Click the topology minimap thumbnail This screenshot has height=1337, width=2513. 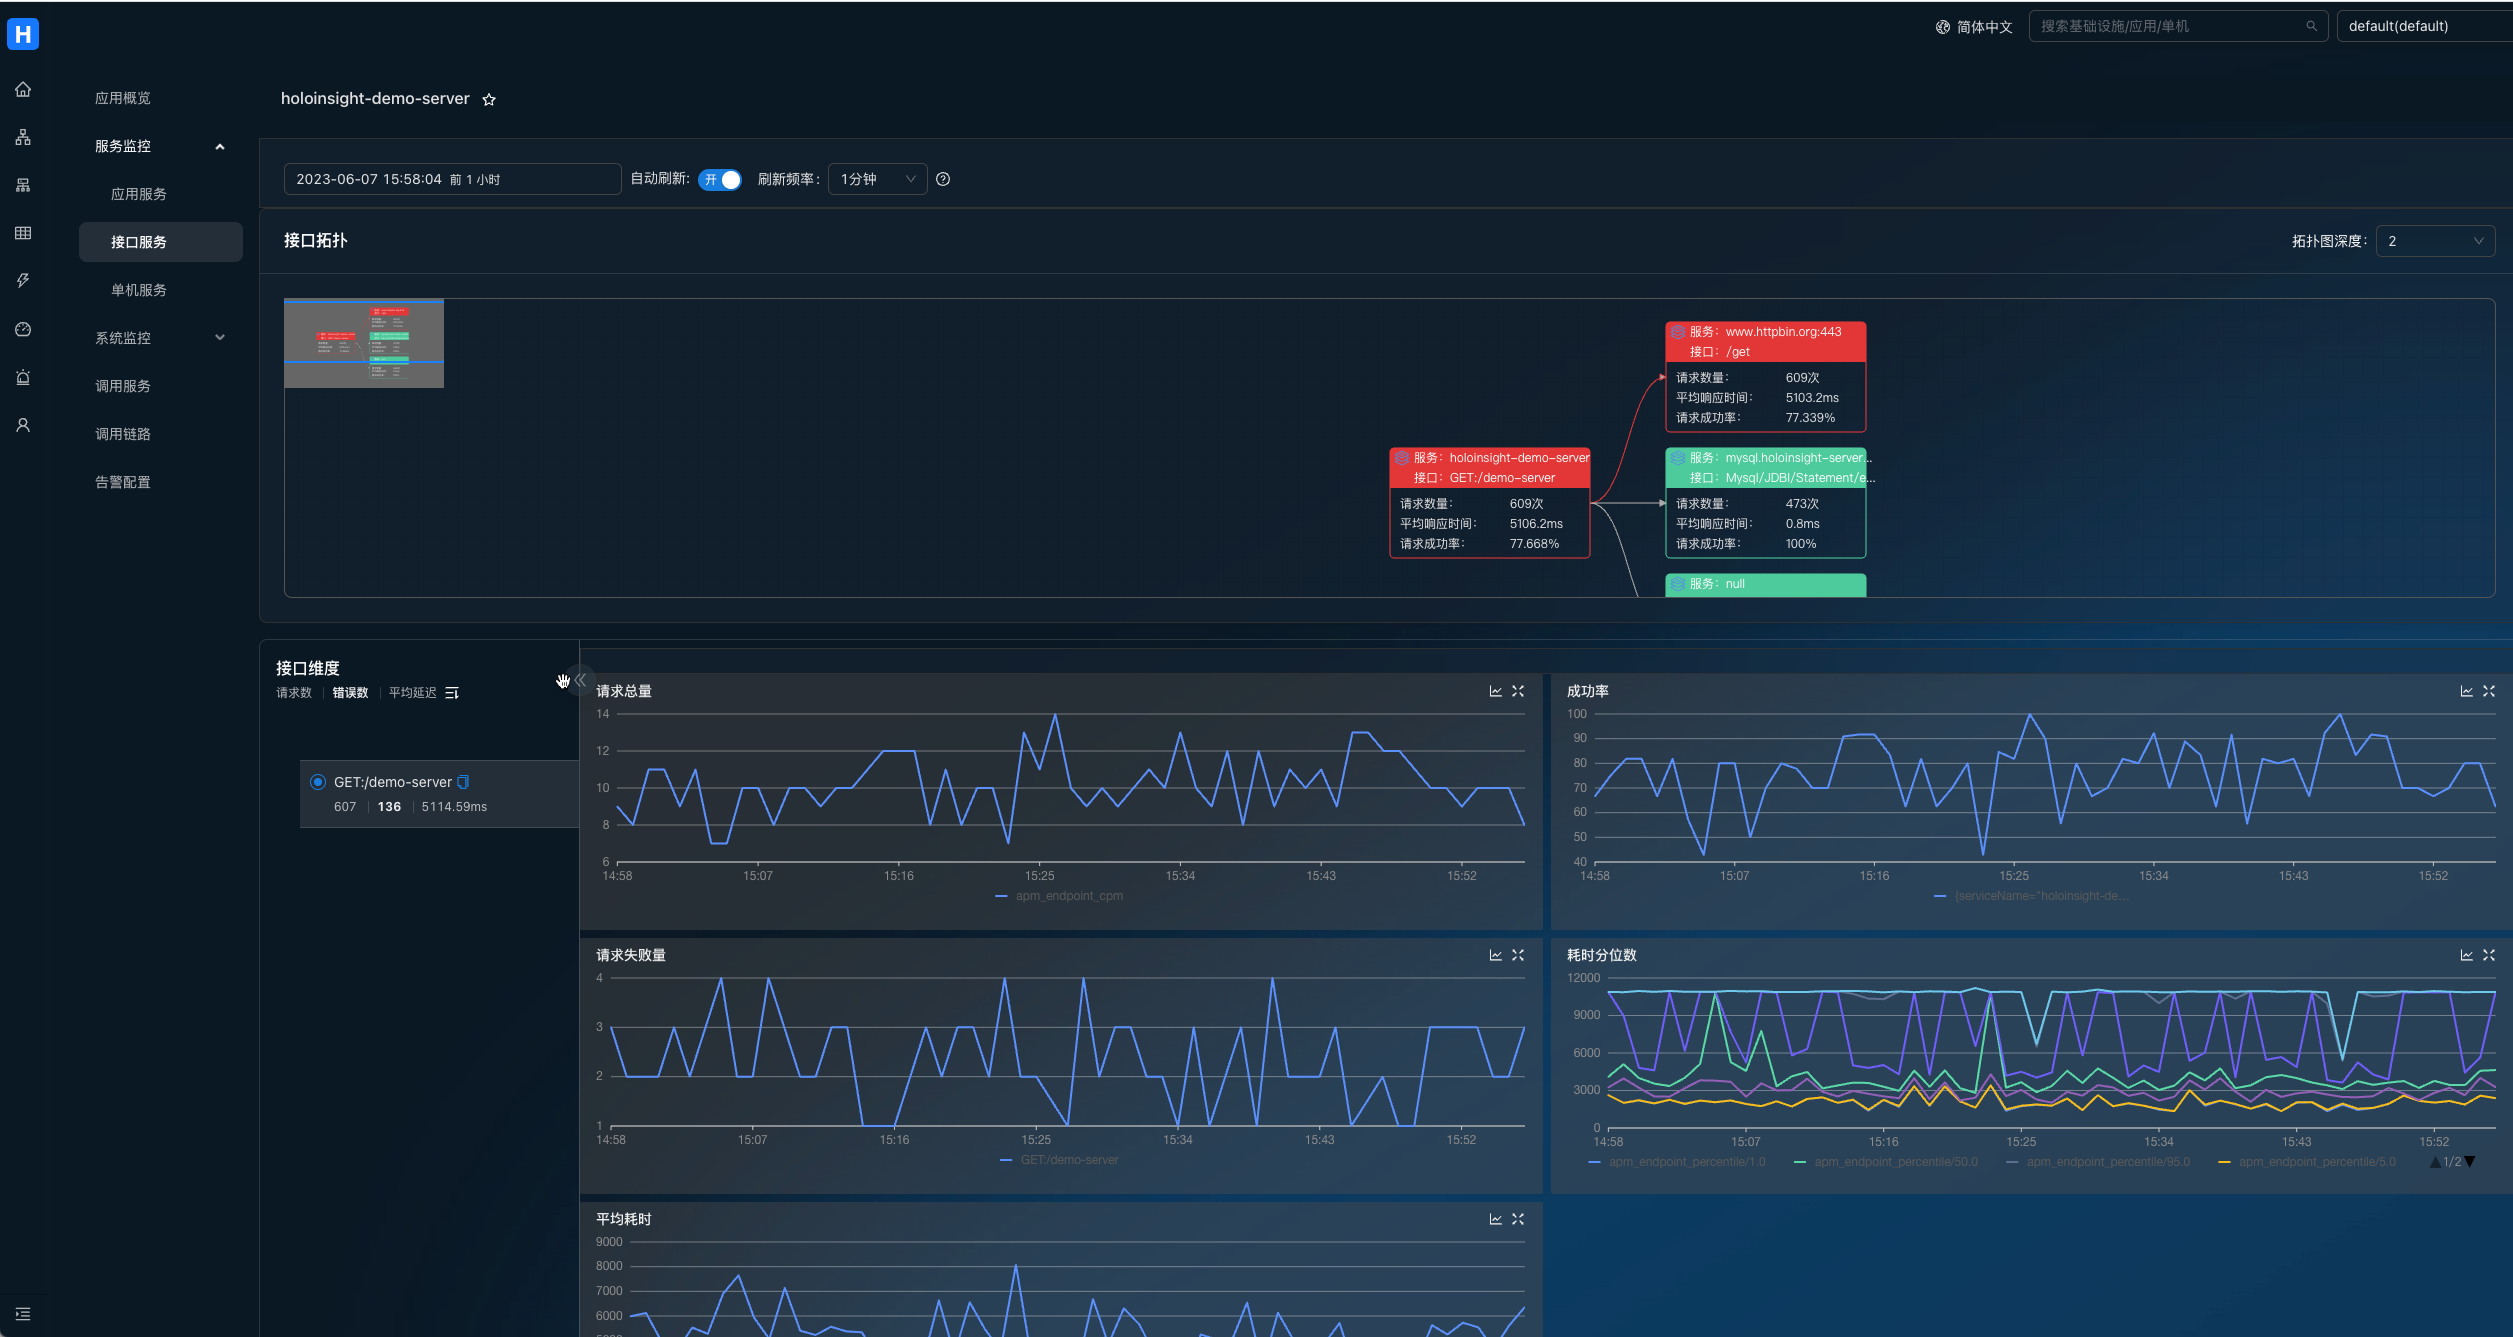(x=364, y=343)
